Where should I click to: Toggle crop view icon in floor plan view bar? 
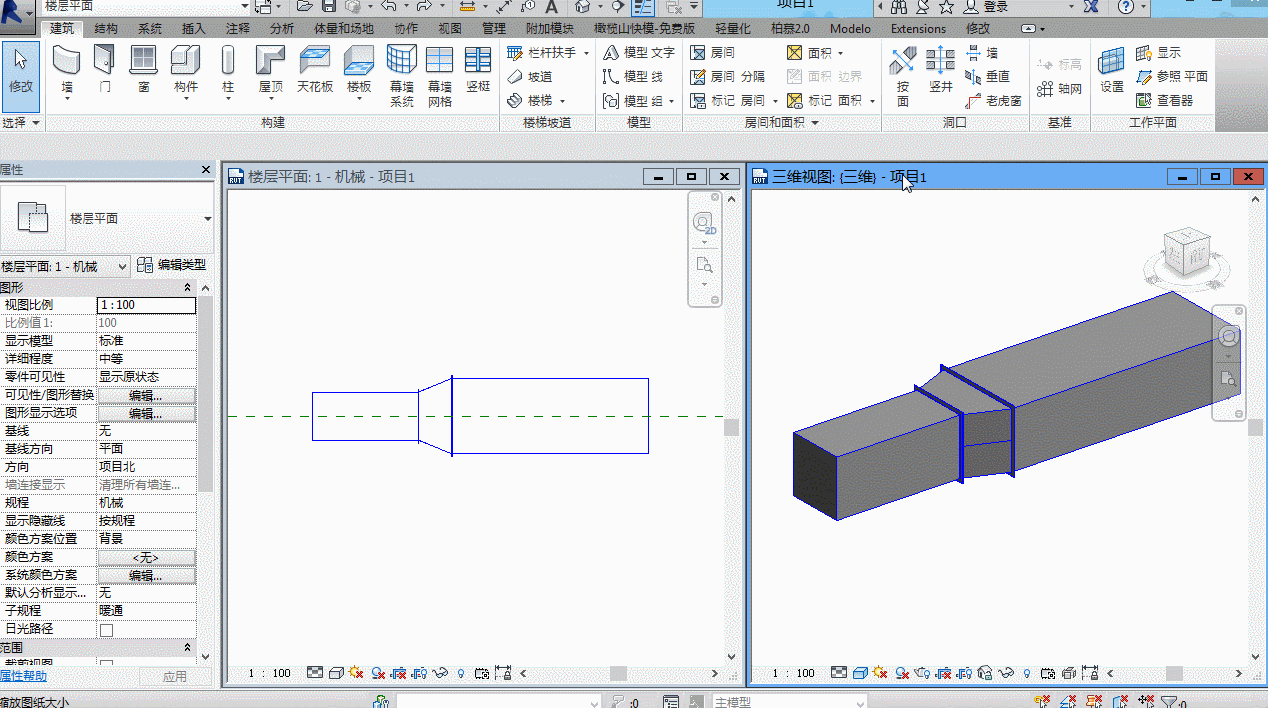(398, 674)
